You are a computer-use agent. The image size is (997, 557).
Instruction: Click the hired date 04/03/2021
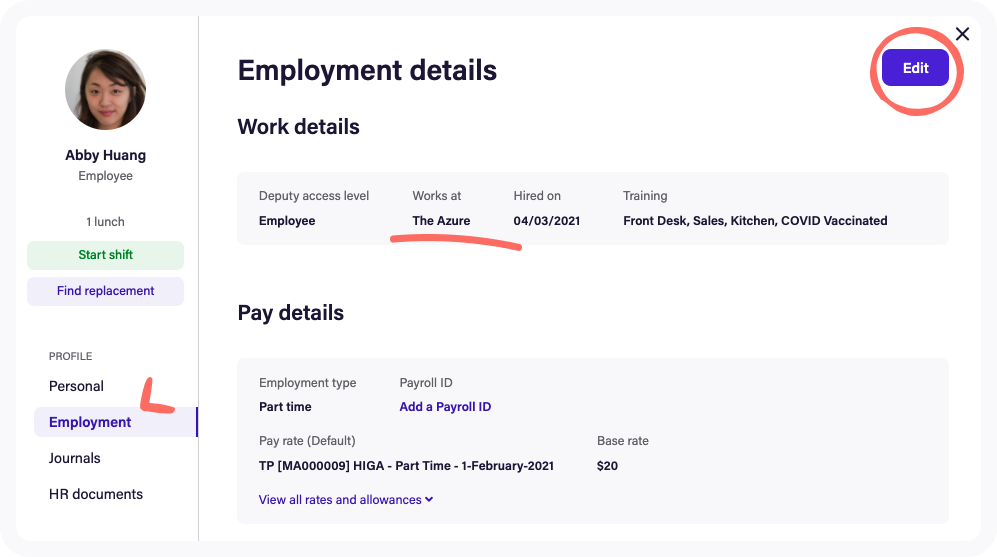pos(546,221)
